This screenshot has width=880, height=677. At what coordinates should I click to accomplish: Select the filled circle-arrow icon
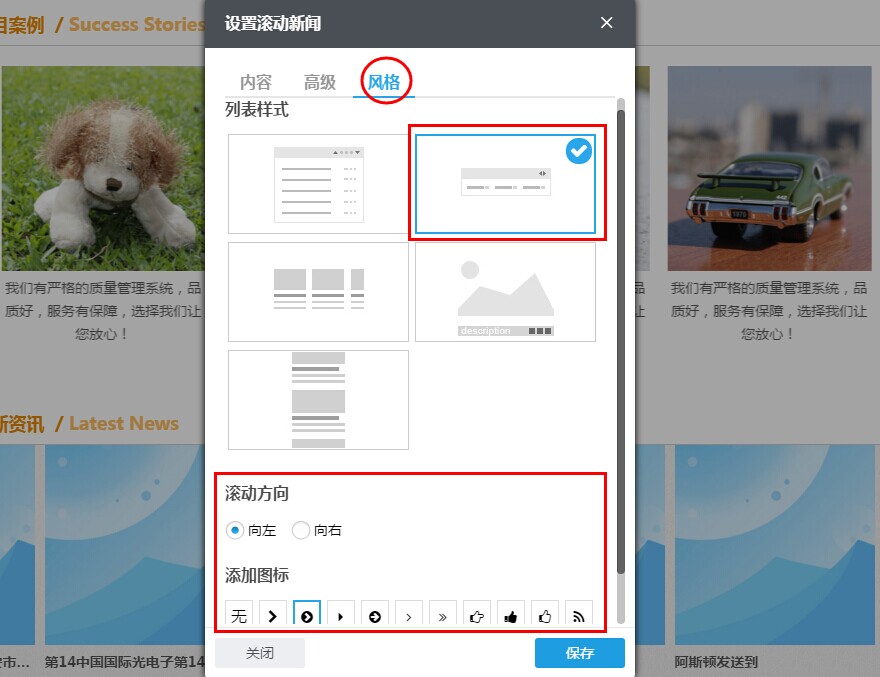pyautogui.click(x=375, y=615)
